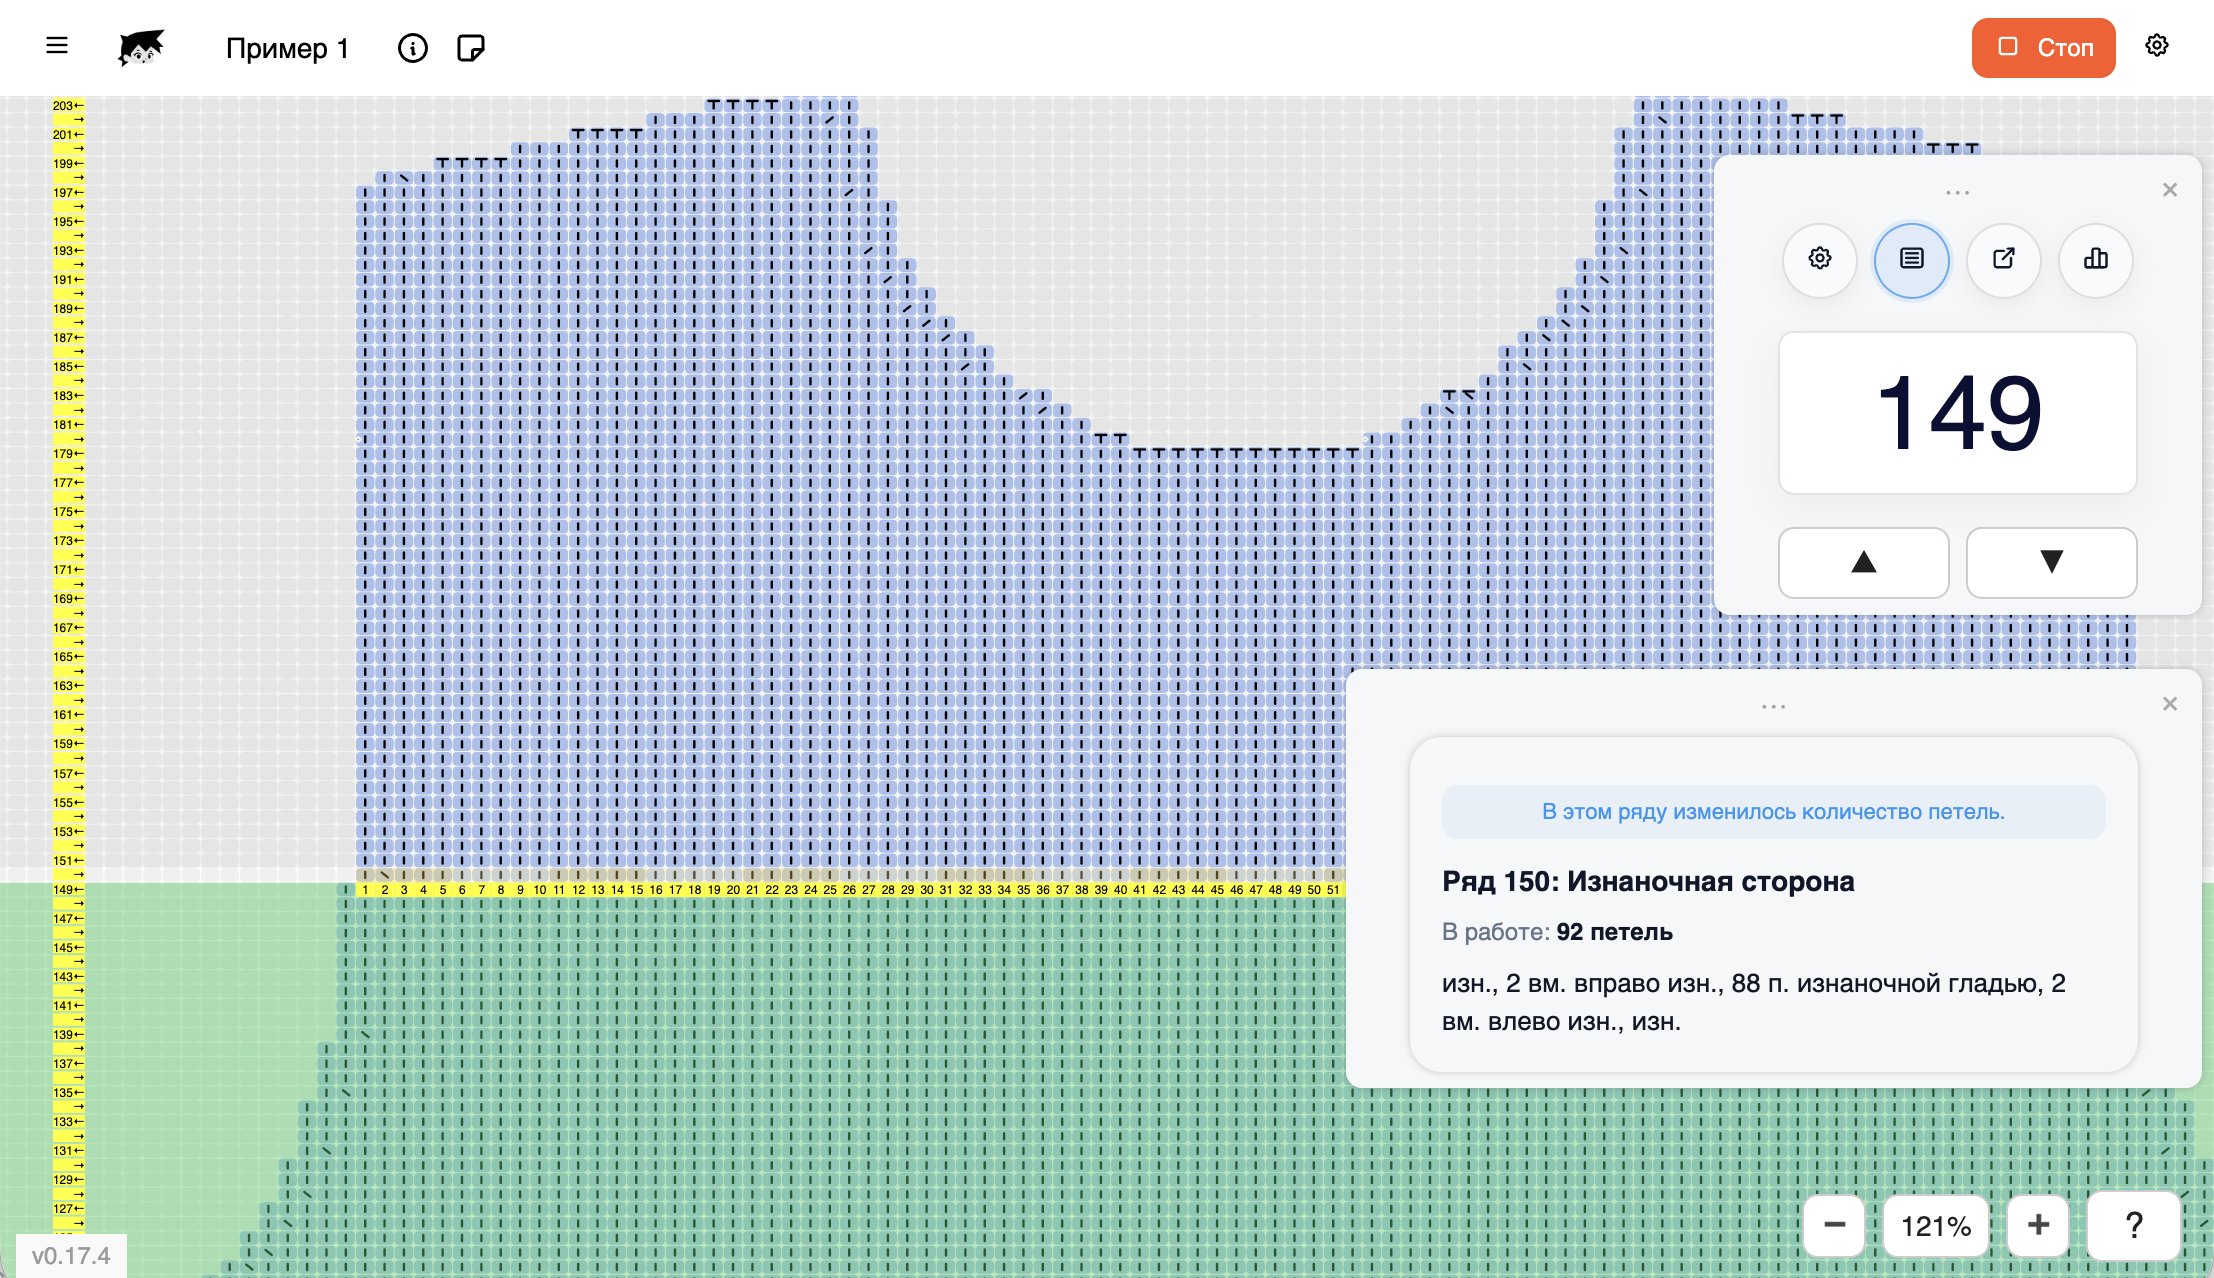
Task: Open the hamburger menu
Action: point(57,46)
